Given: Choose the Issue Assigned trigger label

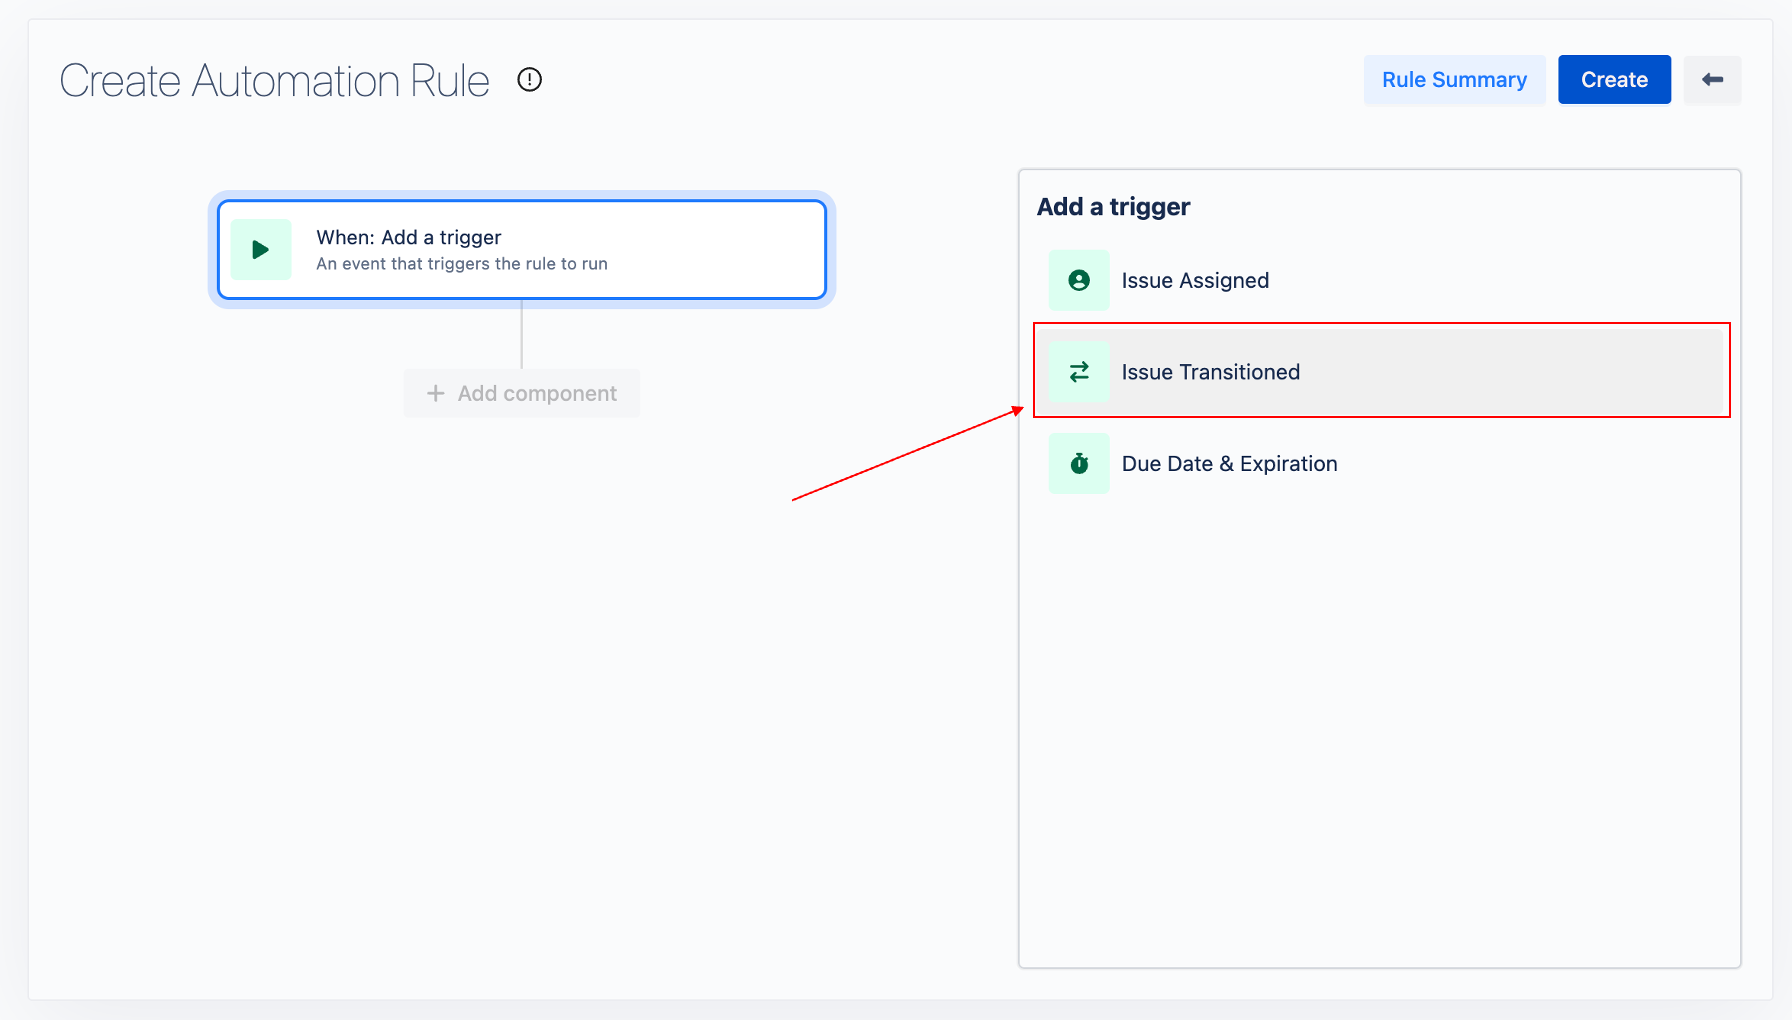Looking at the screenshot, I should (x=1195, y=281).
